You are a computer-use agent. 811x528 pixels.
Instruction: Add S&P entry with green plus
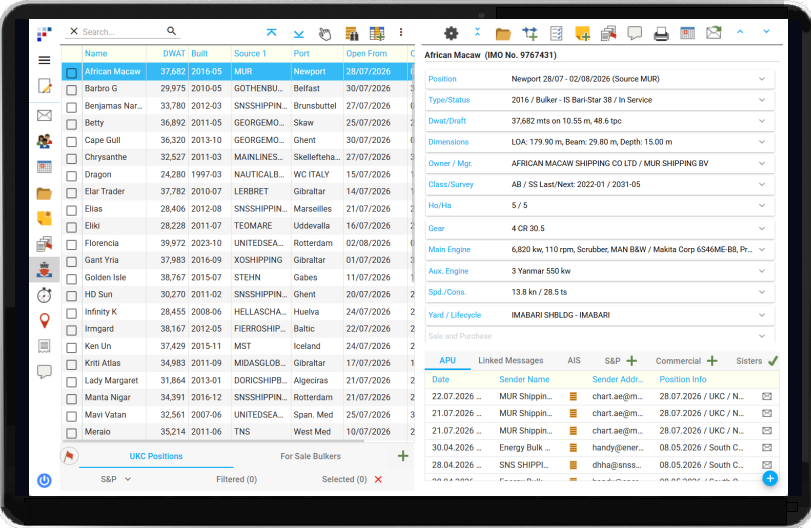tap(632, 360)
